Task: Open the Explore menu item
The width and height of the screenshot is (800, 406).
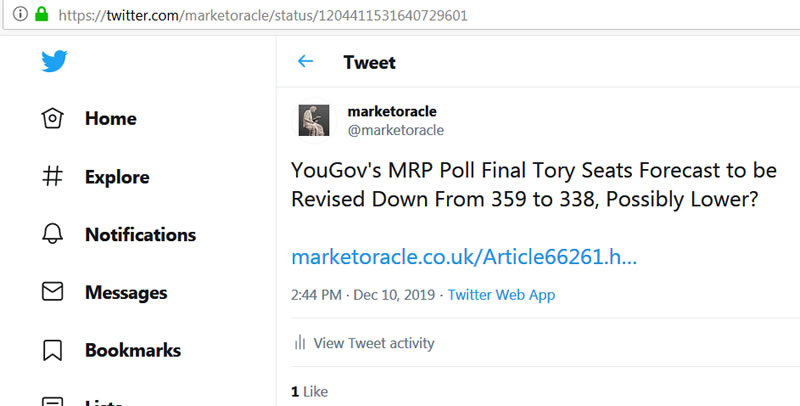Action: click(x=117, y=177)
